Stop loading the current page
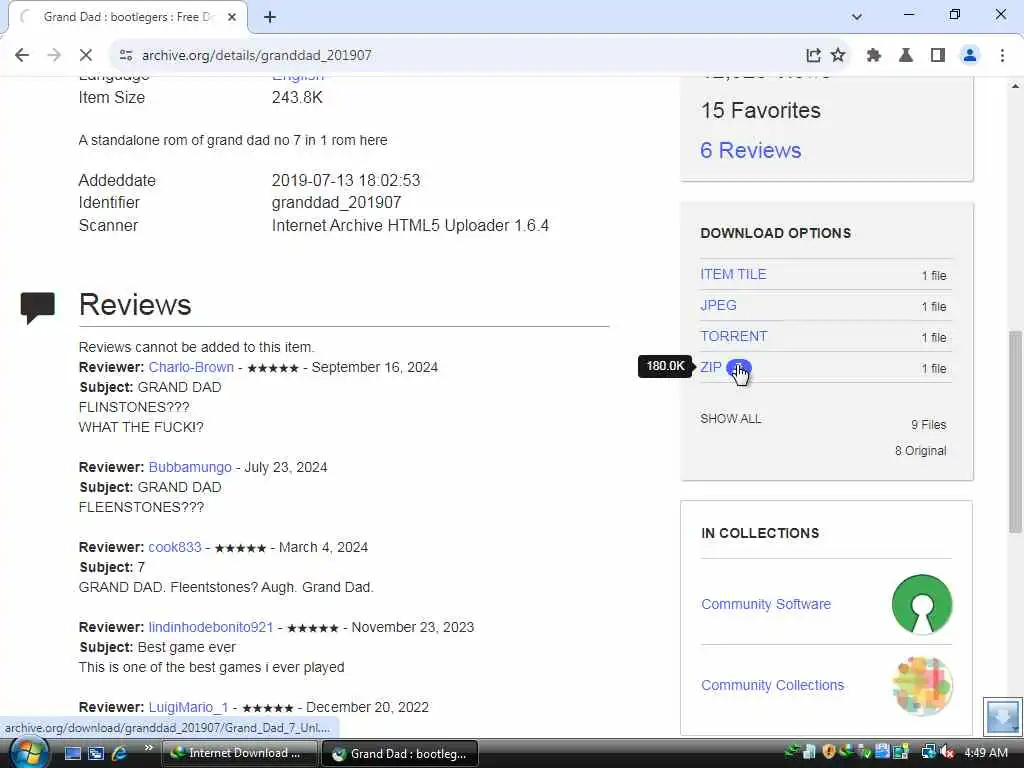The image size is (1024, 768). pyautogui.click(x=86, y=56)
